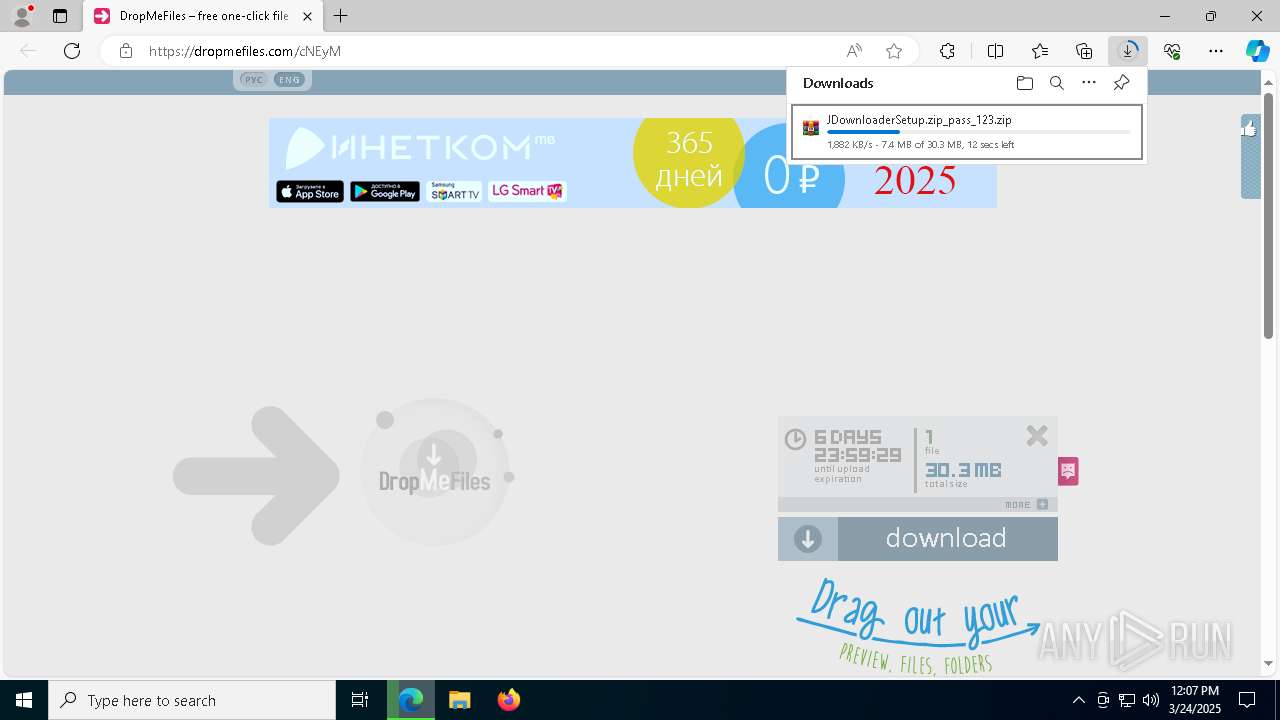Click the download button
The width and height of the screenshot is (1280, 720).
[918, 539]
